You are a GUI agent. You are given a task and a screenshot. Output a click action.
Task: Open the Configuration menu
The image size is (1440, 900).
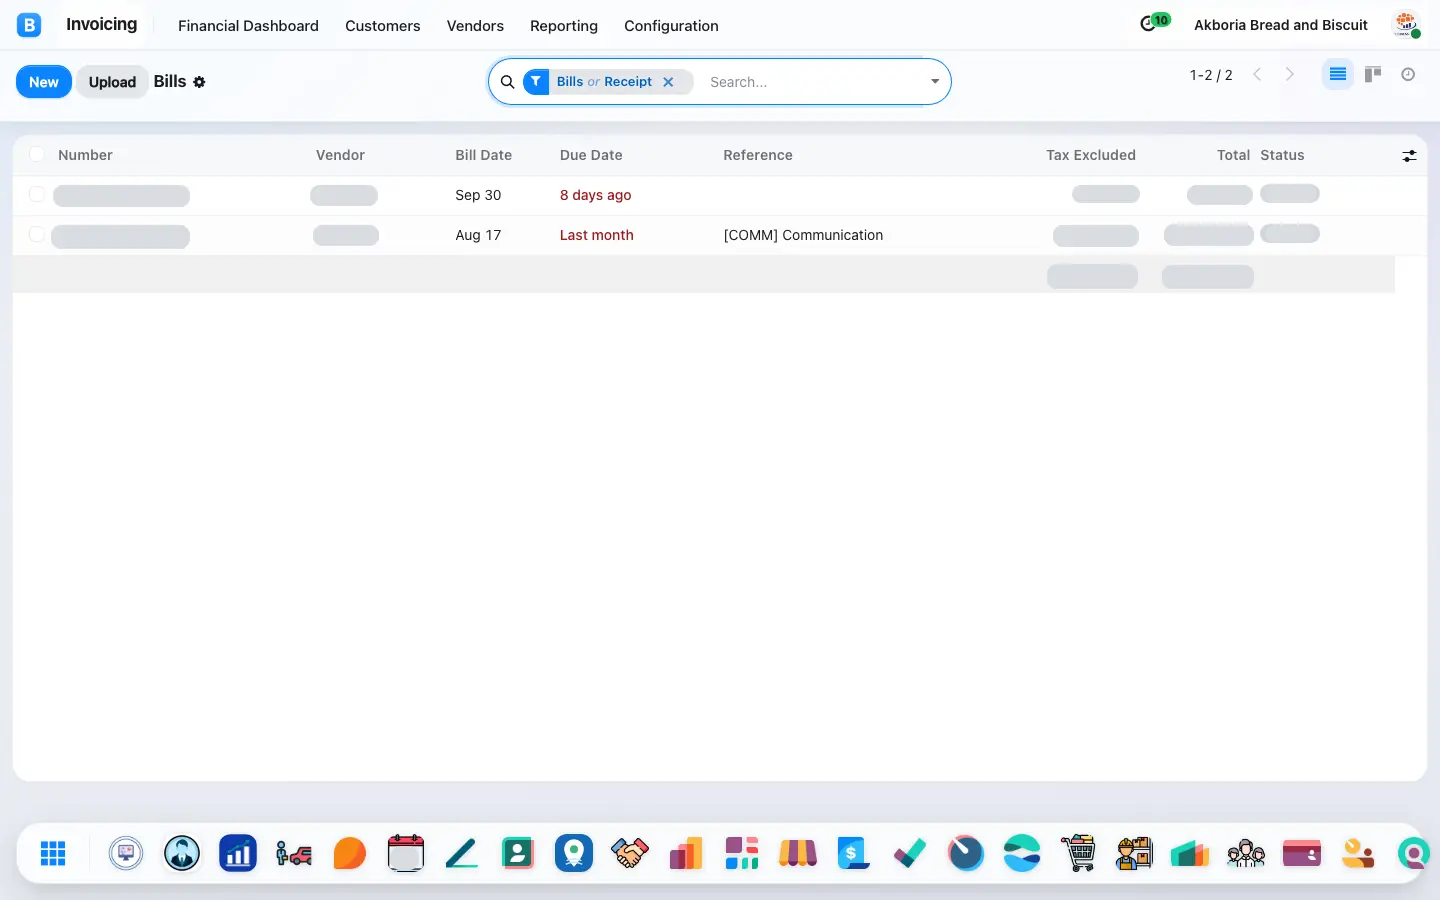[x=671, y=26]
